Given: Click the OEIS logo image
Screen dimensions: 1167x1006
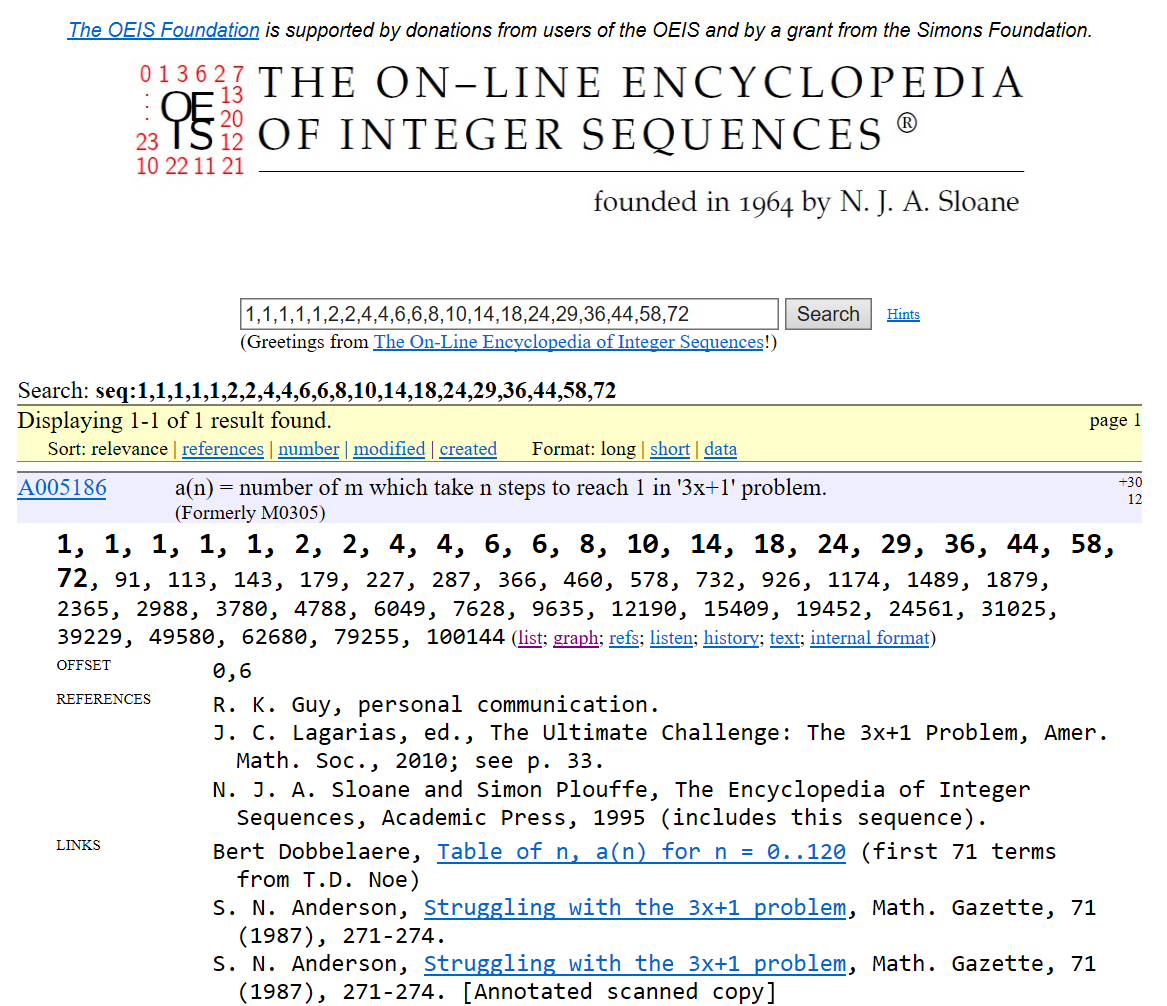Looking at the screenshot, I should pos(191,121).
